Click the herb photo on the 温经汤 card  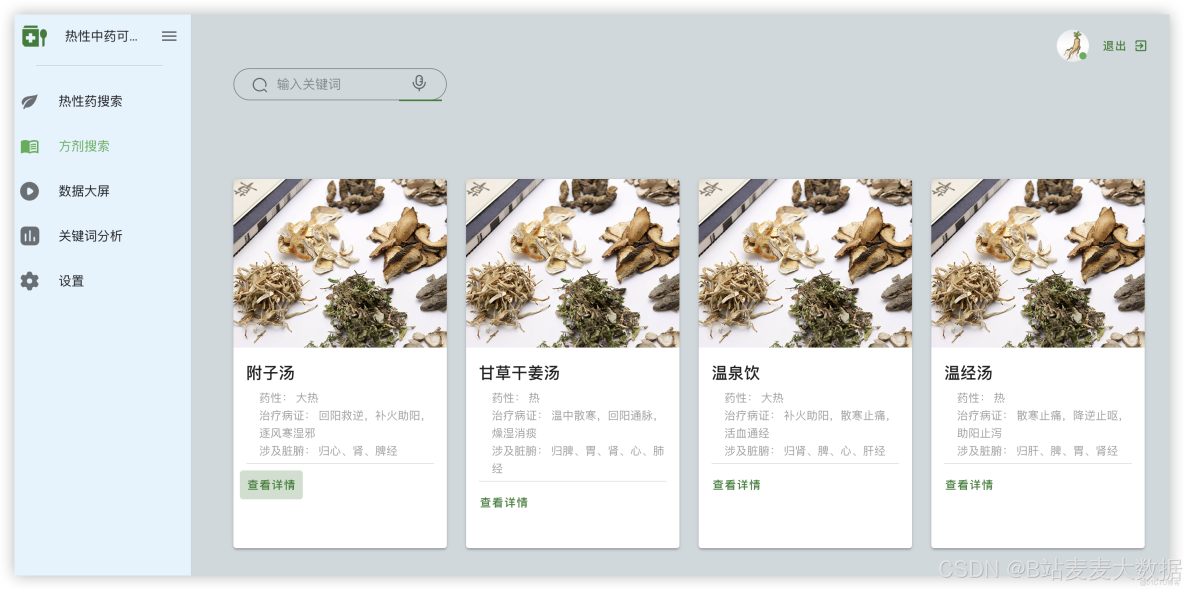click(1037, 262)
